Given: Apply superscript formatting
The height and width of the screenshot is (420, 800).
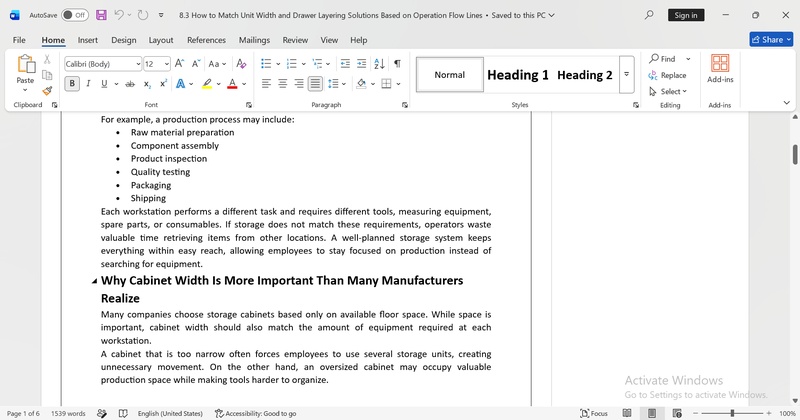Looking at the screenshot, I should (163, 84).
